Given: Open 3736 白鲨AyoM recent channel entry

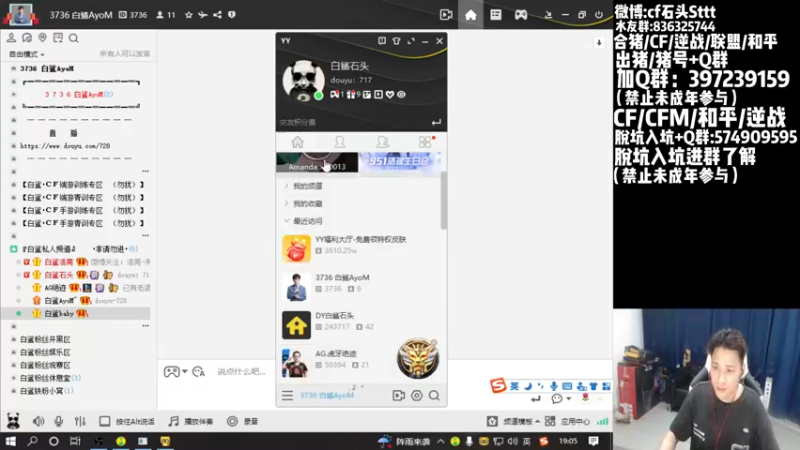Looking at the screenshot, I should pyautogui.click(x=360, y=287).
